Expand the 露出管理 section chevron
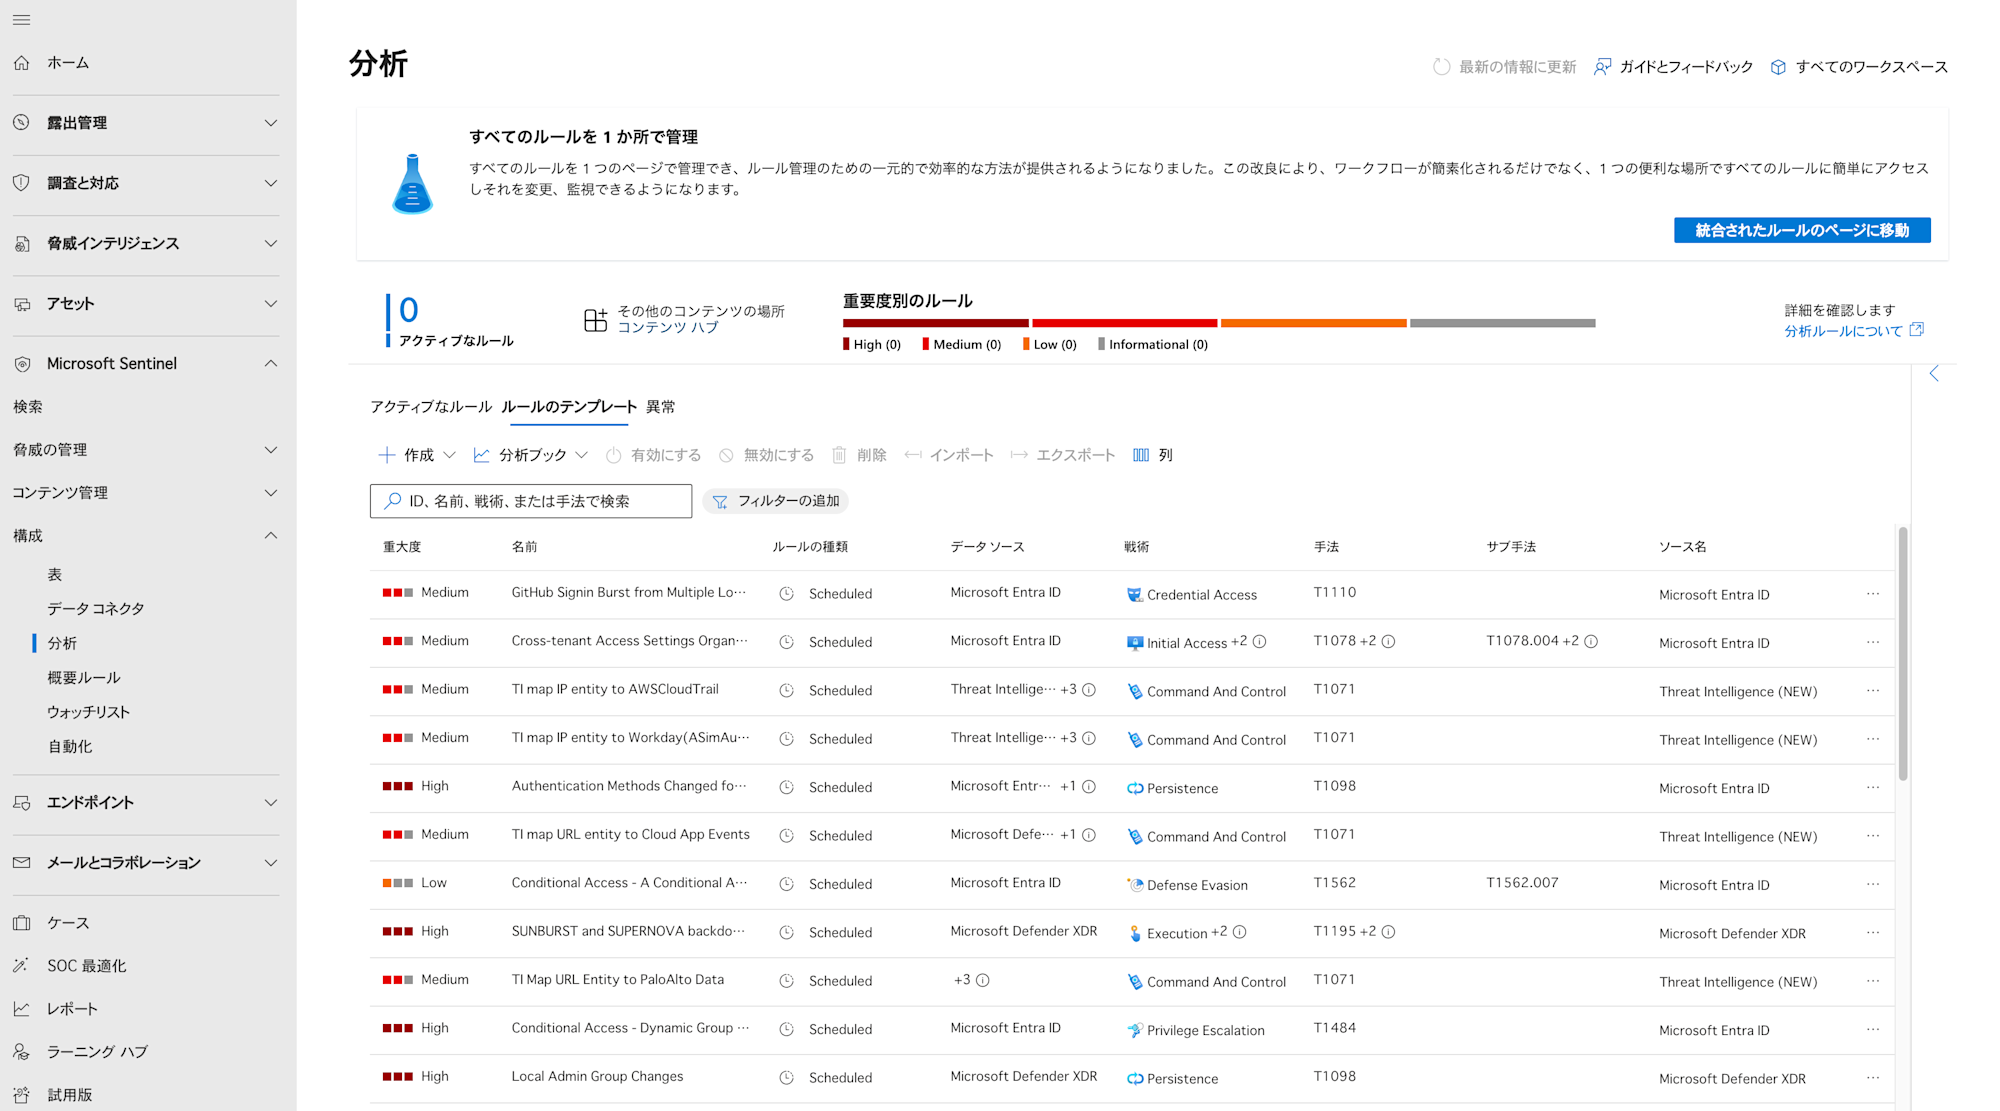Screen dimensions: 2000x1111 point(271,123)
